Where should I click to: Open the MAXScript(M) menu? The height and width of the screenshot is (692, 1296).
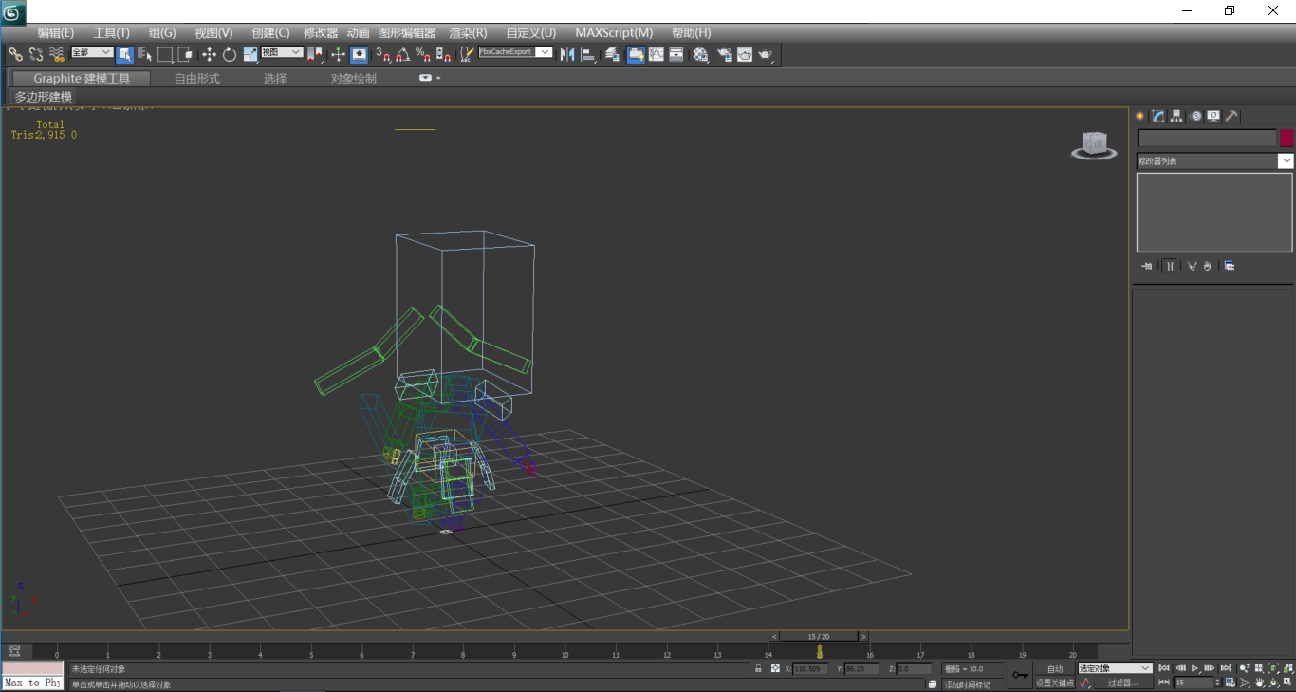click(x=614, y=33)
